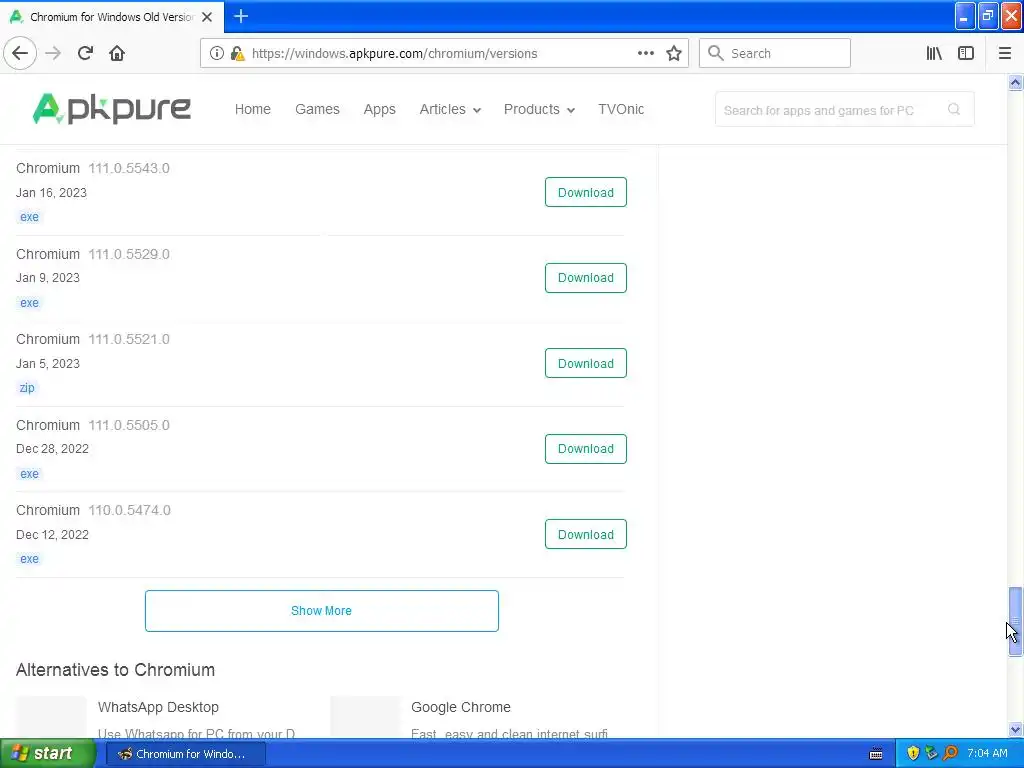
Task: Reload the page with the refresh icon
Action: [85, 53]
